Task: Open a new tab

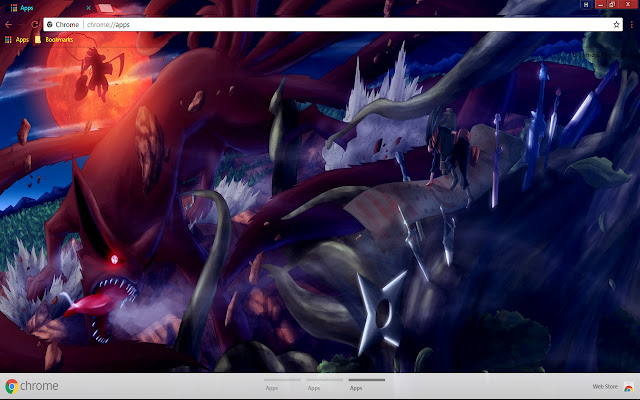Action: point(106,8)
